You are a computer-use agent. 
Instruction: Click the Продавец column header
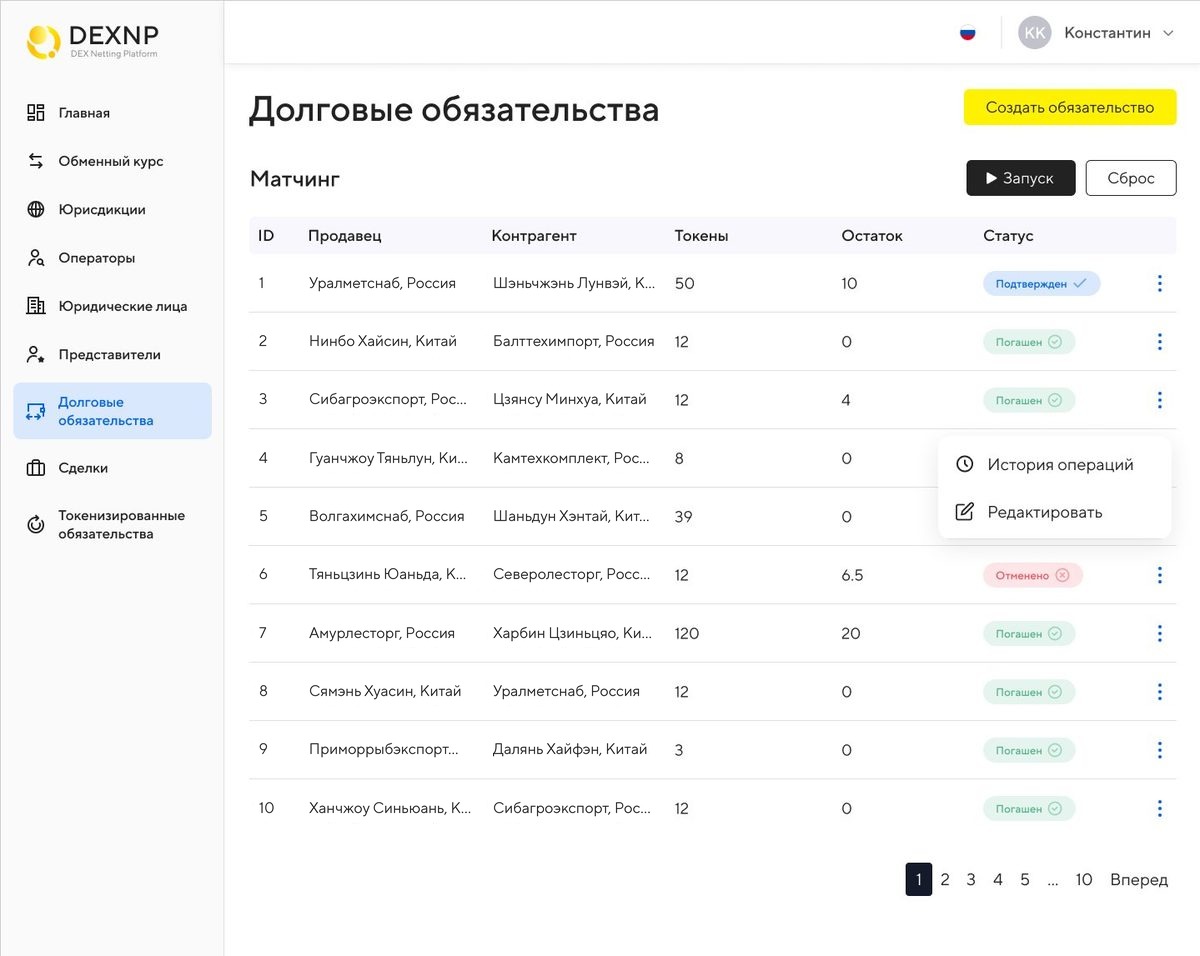345,236
